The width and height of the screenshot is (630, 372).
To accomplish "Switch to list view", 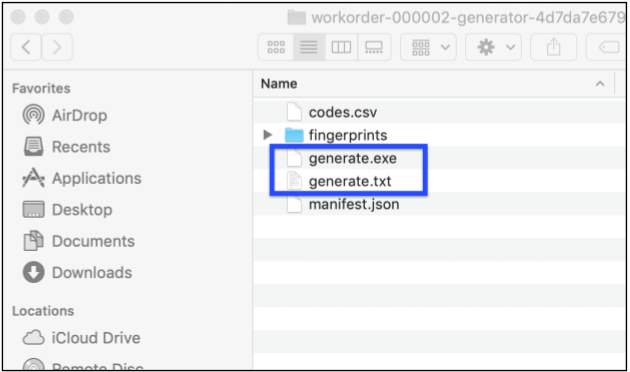I will point(309,47).
